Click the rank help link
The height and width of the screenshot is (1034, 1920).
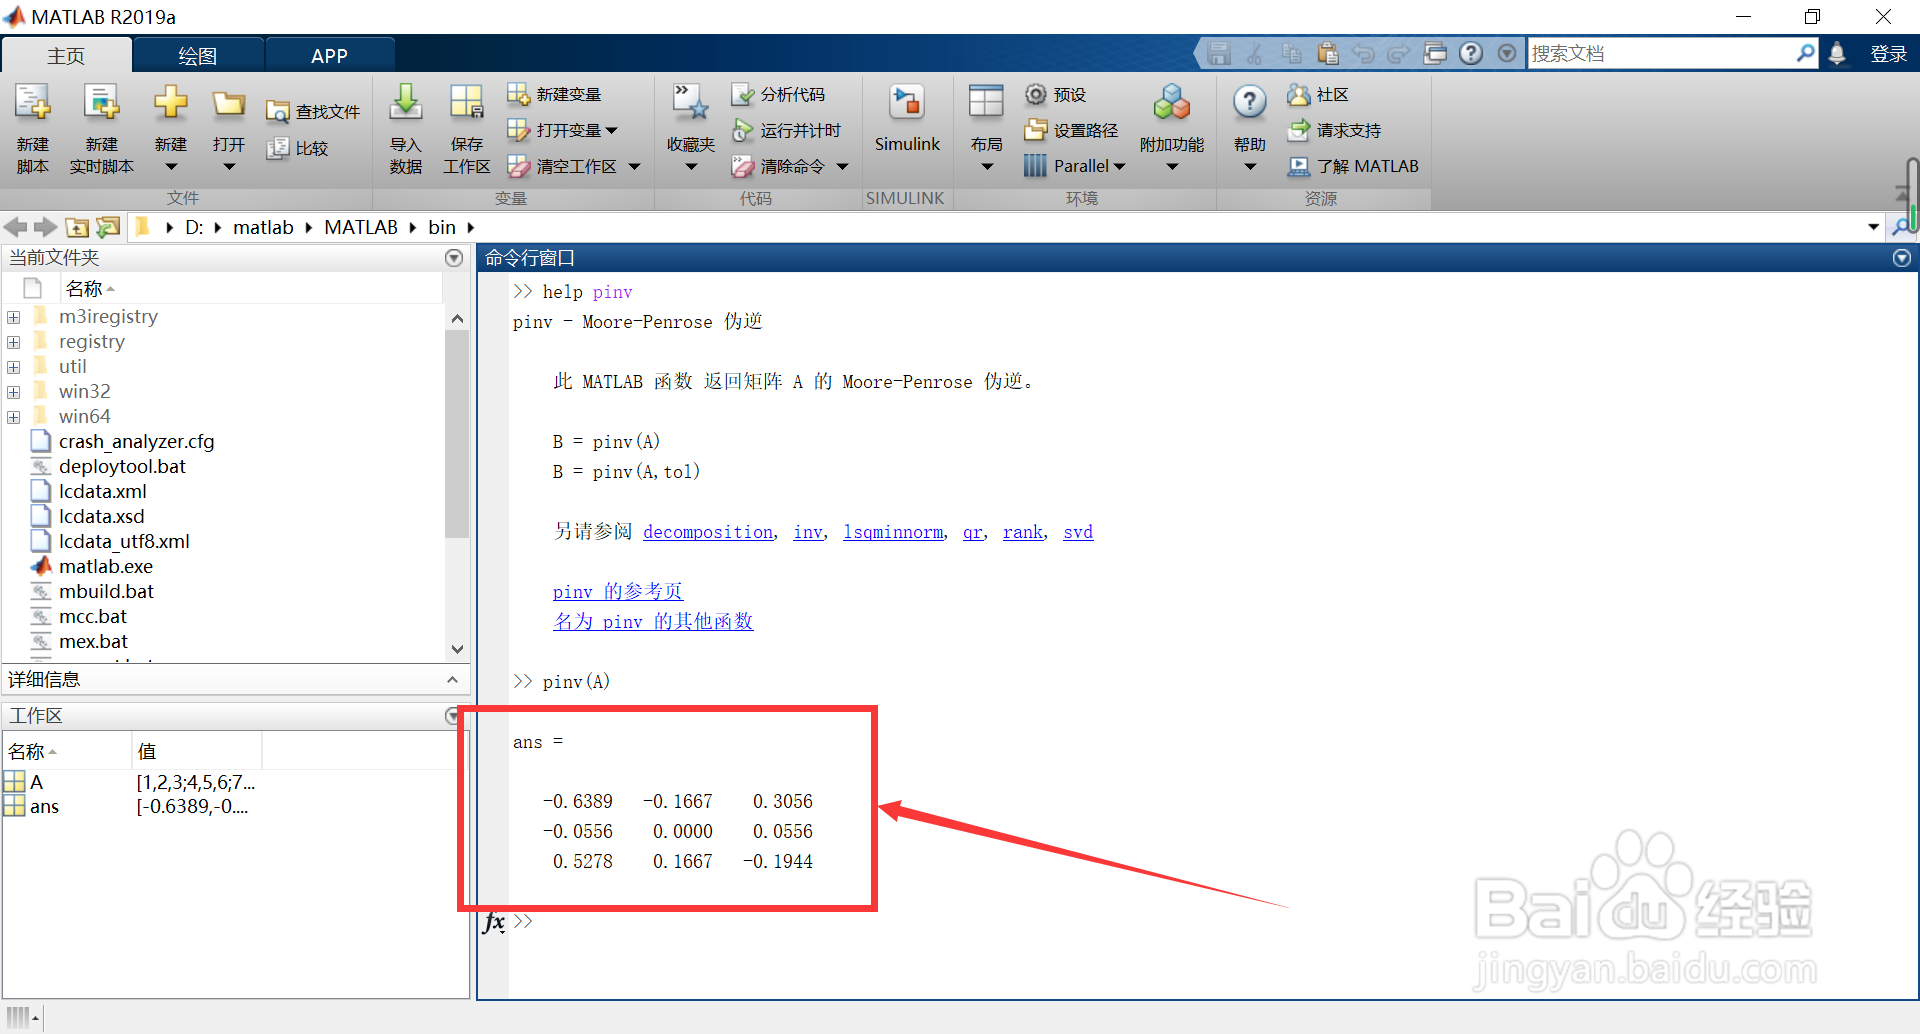[1023, 532]
